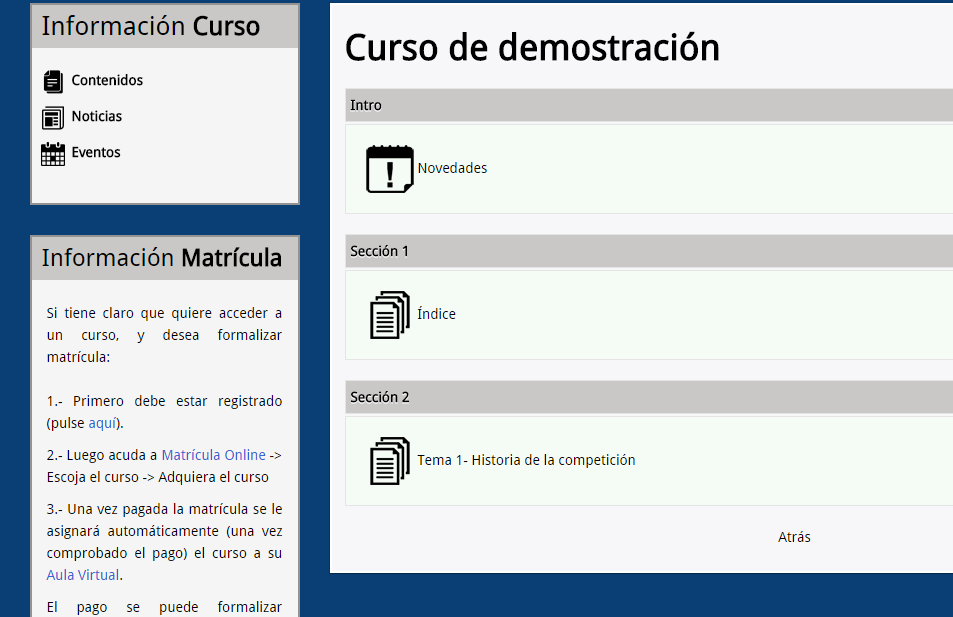Visit the Aula Virtual link
Viewport: 953px width, 617px height.
[83, 575]
